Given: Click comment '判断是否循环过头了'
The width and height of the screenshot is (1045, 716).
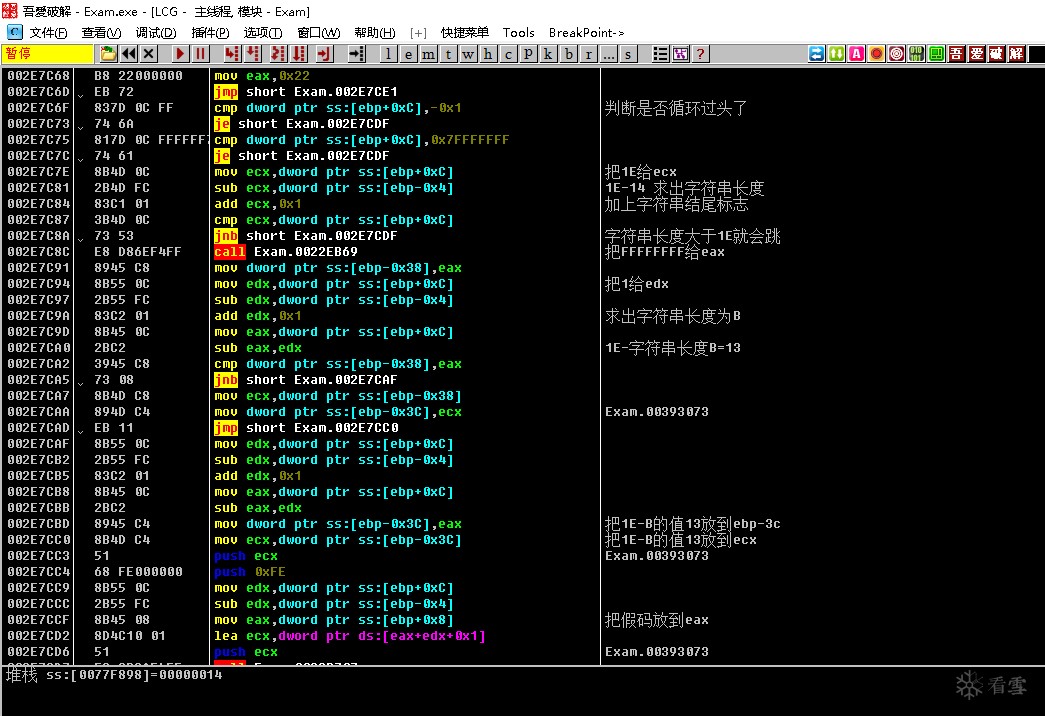Looking at the screenshot, I should pyautogui.click(x=676, y=108).
